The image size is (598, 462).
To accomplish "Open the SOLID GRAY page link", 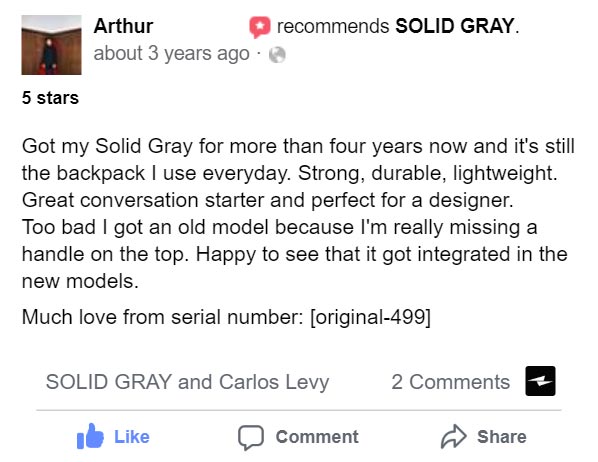I will (x=455, y=26).
